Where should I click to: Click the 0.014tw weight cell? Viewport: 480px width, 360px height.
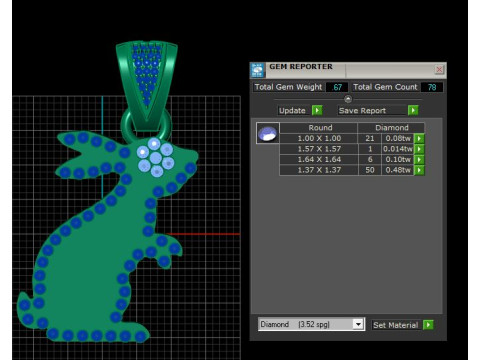pyautogui.click(x=398, y=149)
